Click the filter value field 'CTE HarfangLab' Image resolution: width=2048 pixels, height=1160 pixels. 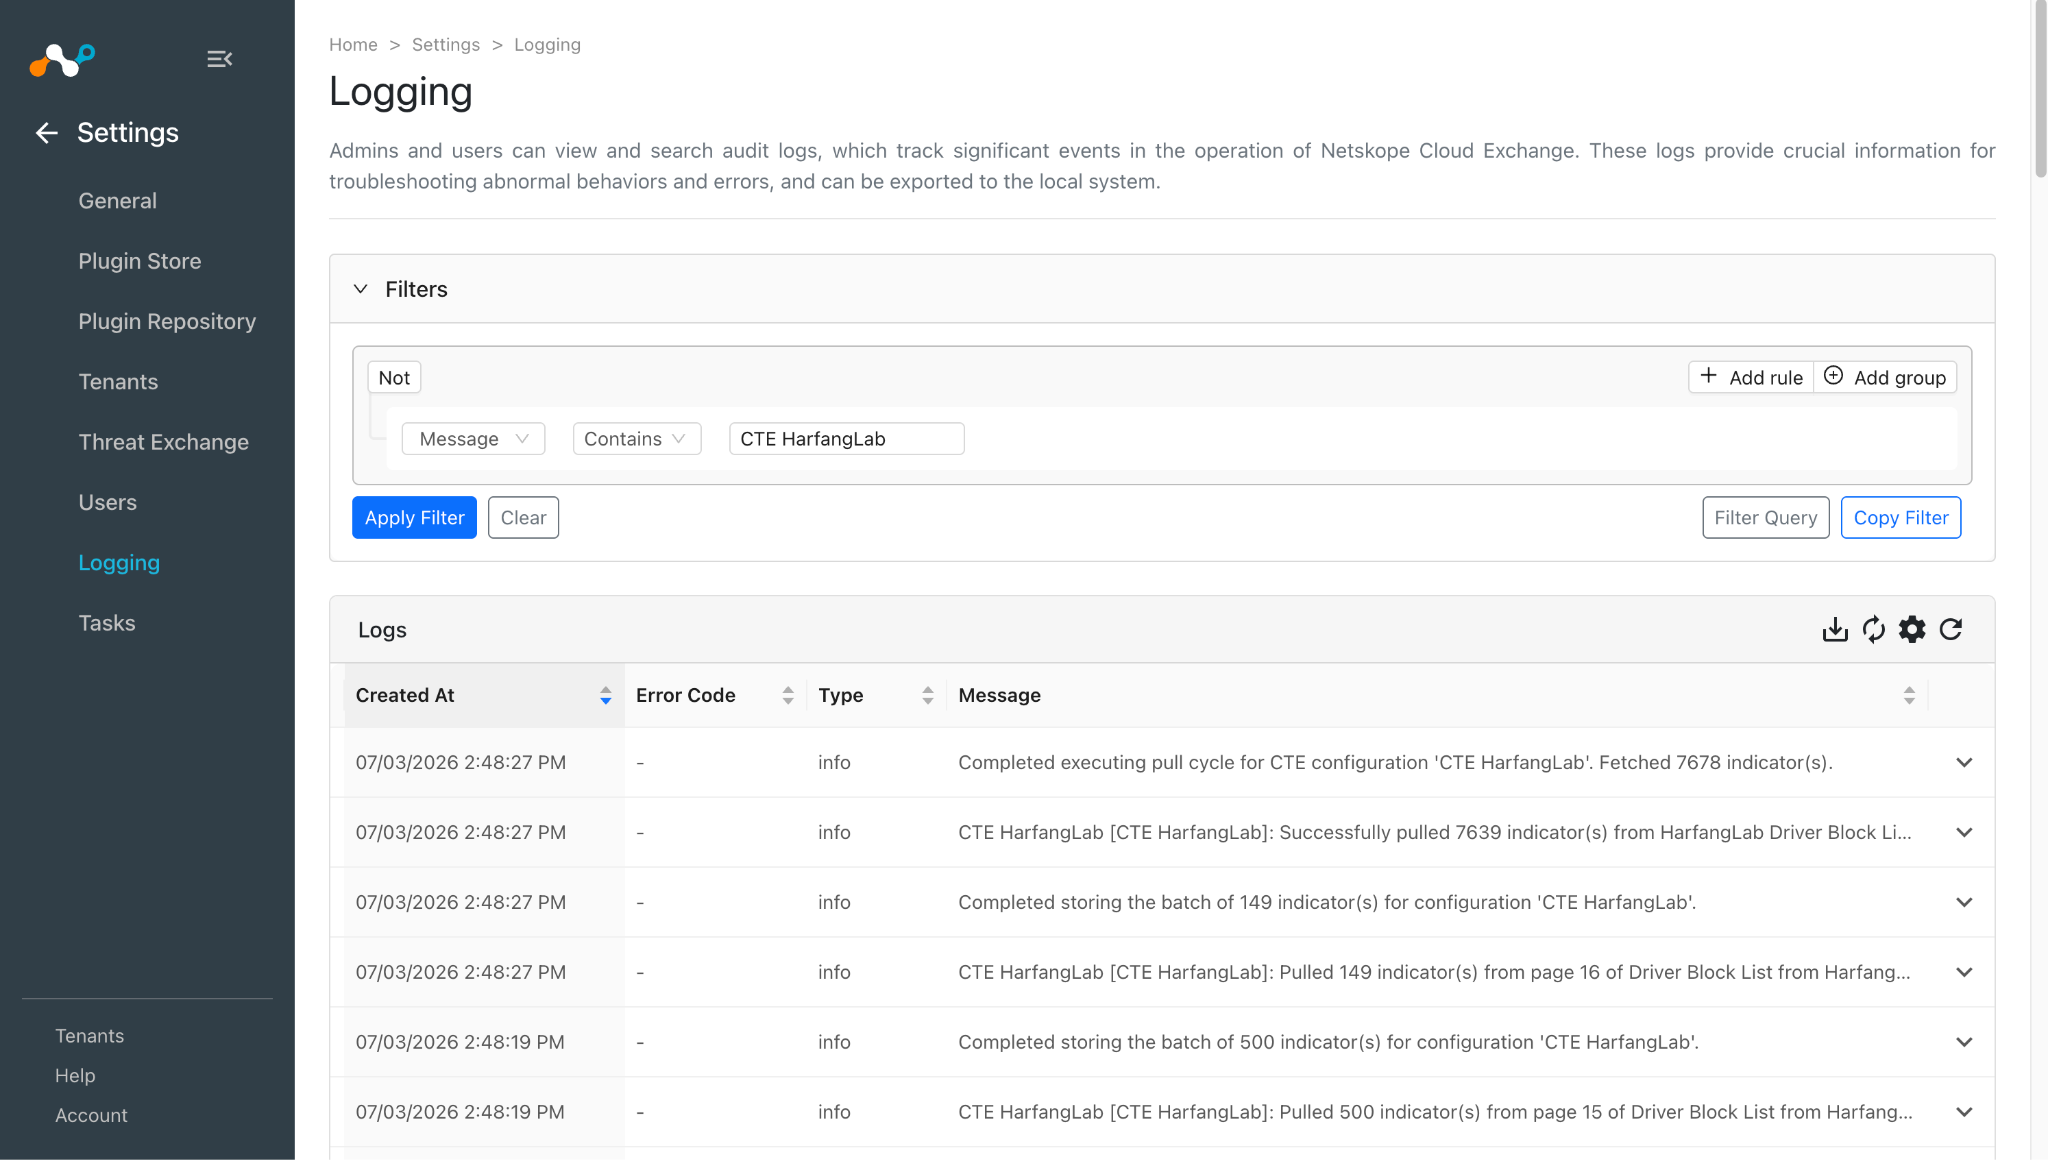click(x=847, y=439)
